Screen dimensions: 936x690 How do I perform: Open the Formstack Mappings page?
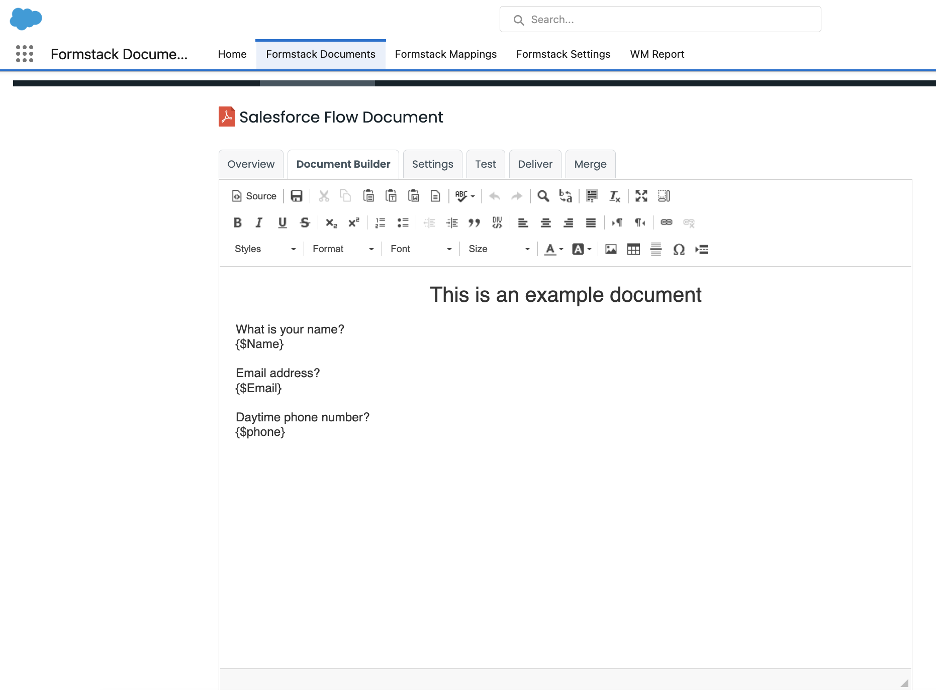click(445, 54)
